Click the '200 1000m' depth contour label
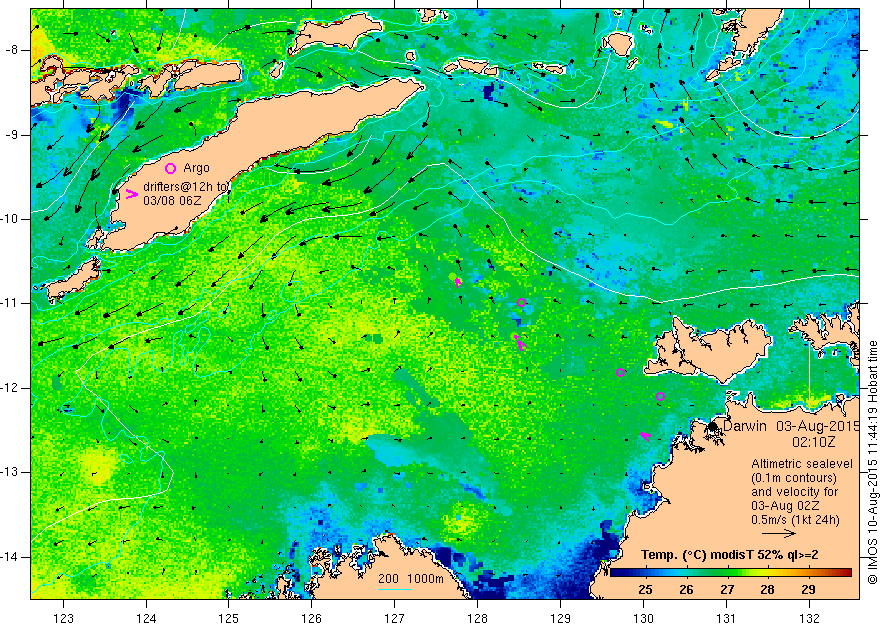This screenshot has width=880, height=630. (x=411, y=579)
